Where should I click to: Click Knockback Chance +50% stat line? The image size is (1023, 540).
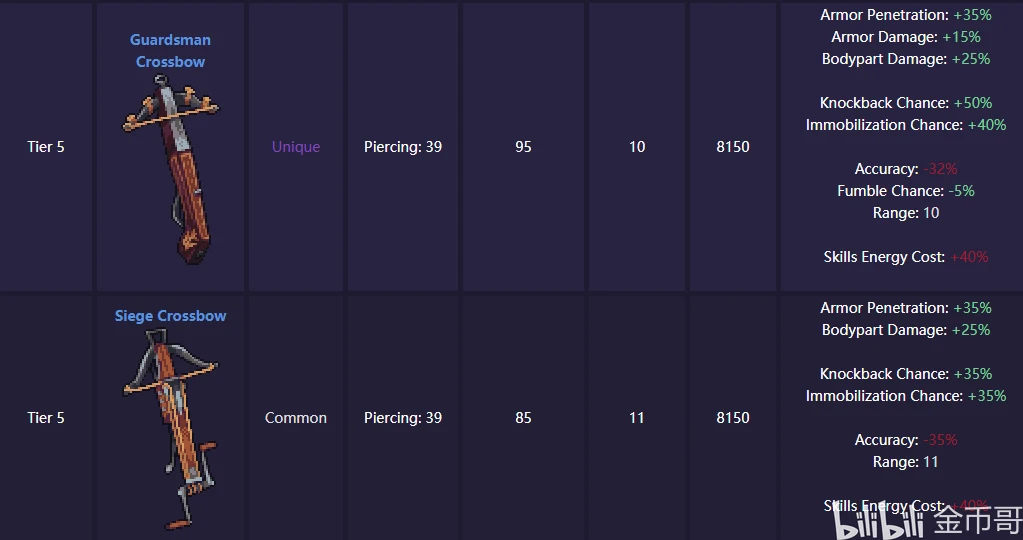(x=906, y=103)
